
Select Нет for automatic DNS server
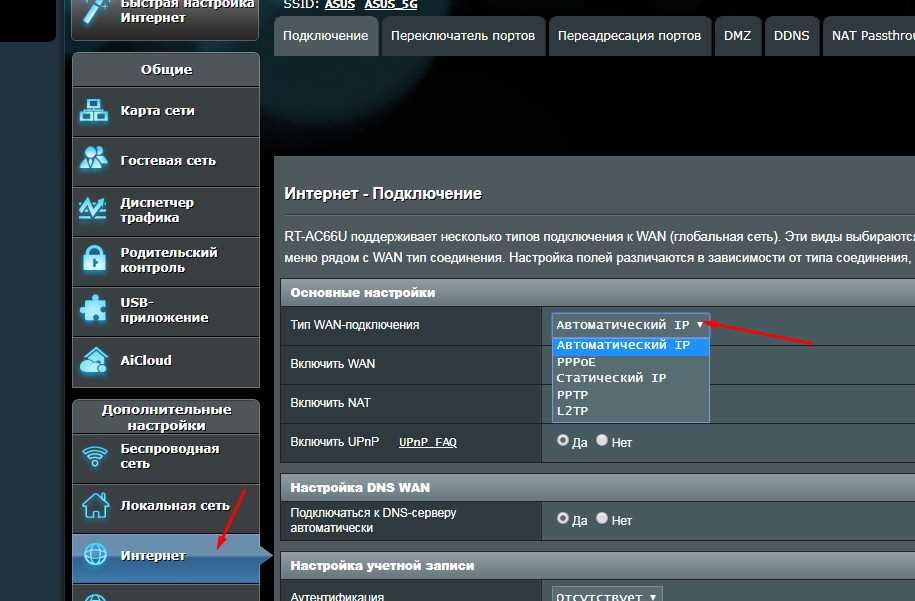click(x=602, y=518)
